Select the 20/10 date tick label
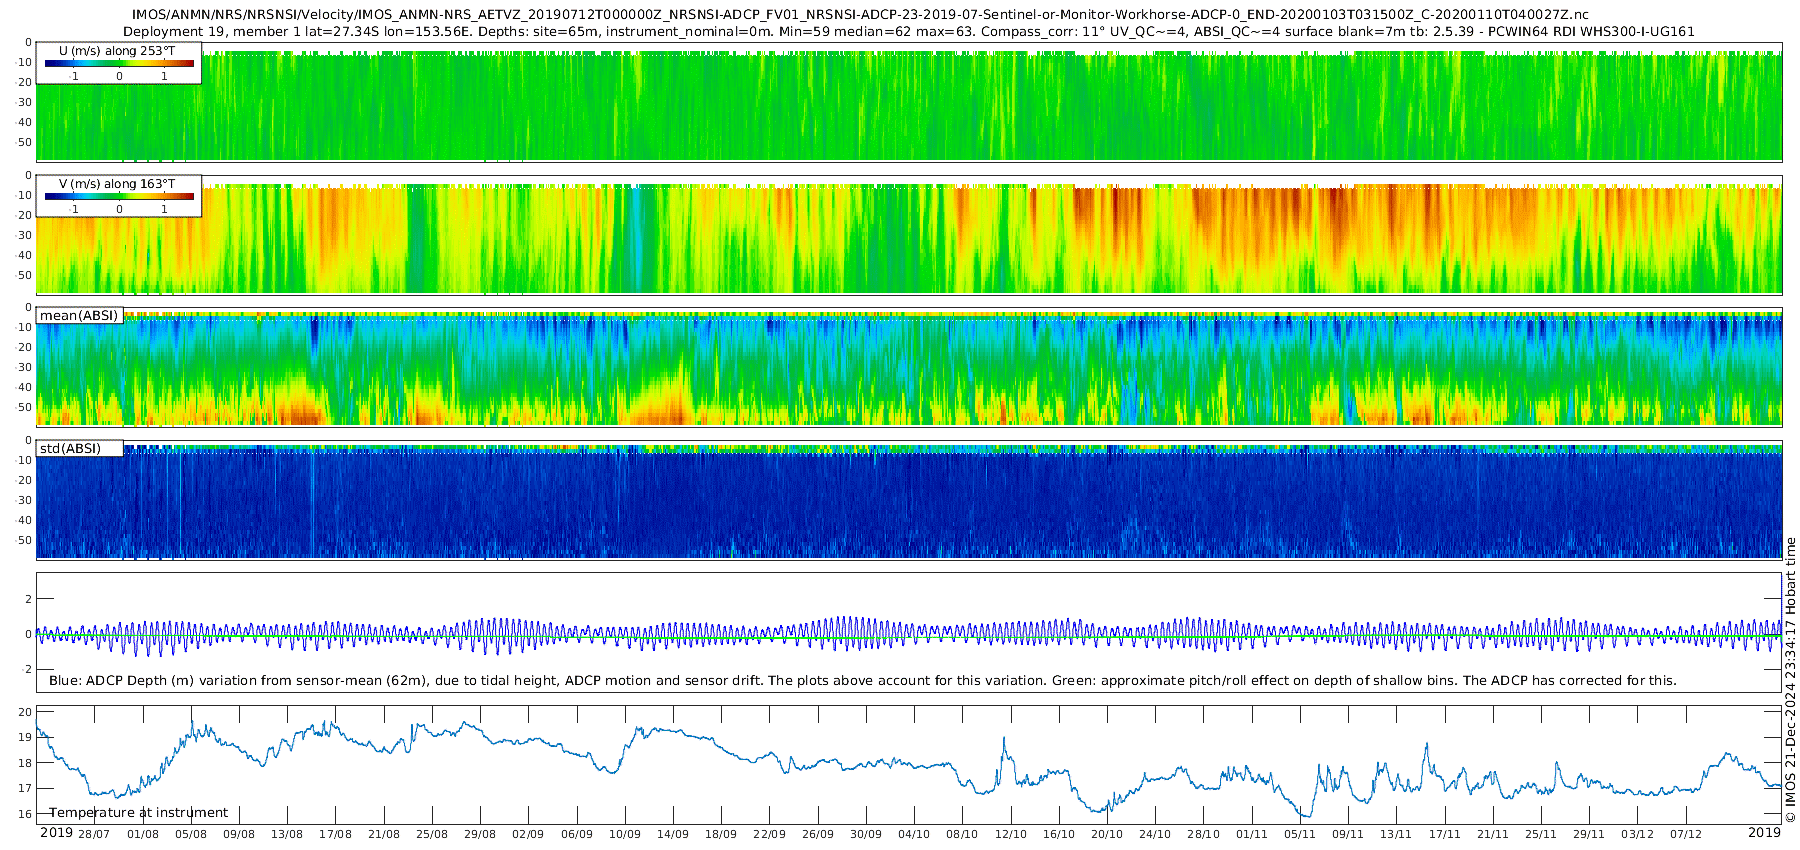This screenshot has height=850, width=1800. point(1107,834)
